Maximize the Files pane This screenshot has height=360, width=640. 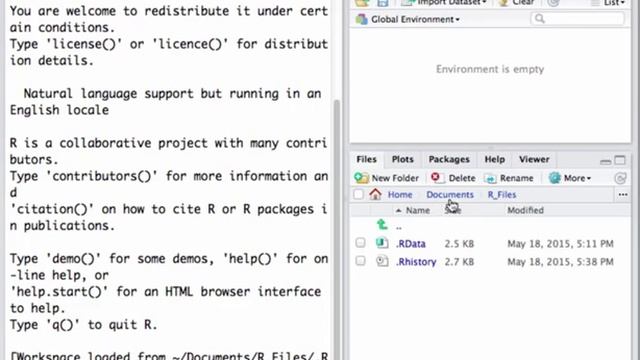[620, 160]
